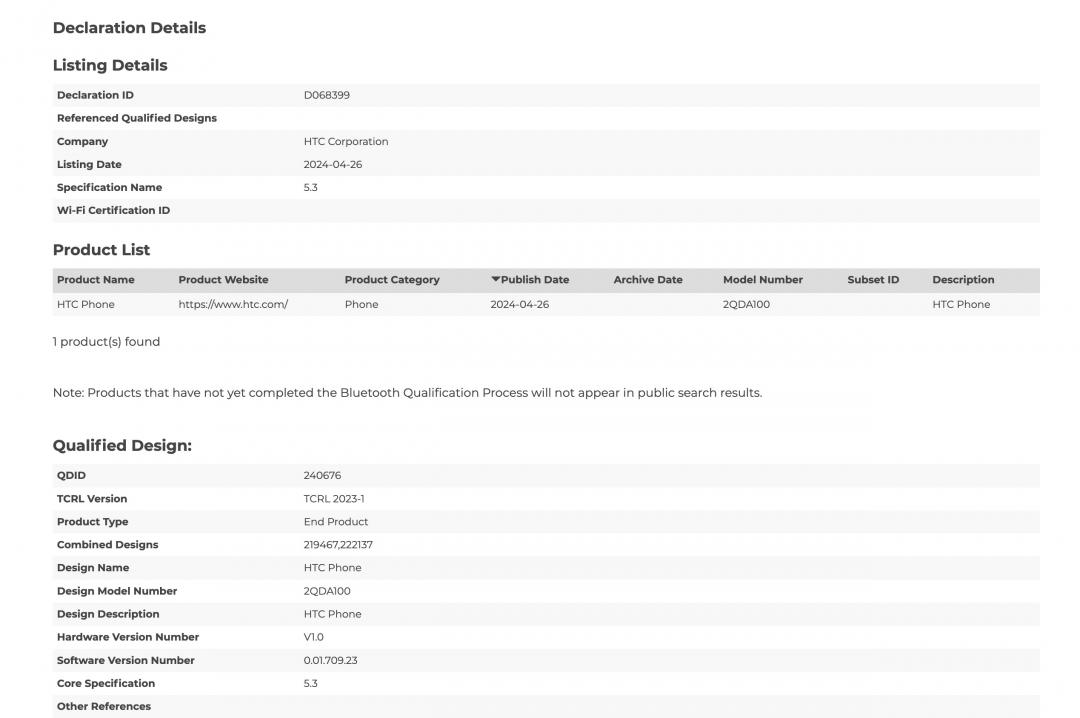Select the Description column header
1080x718 pixels.
click(x=962, y=280)
